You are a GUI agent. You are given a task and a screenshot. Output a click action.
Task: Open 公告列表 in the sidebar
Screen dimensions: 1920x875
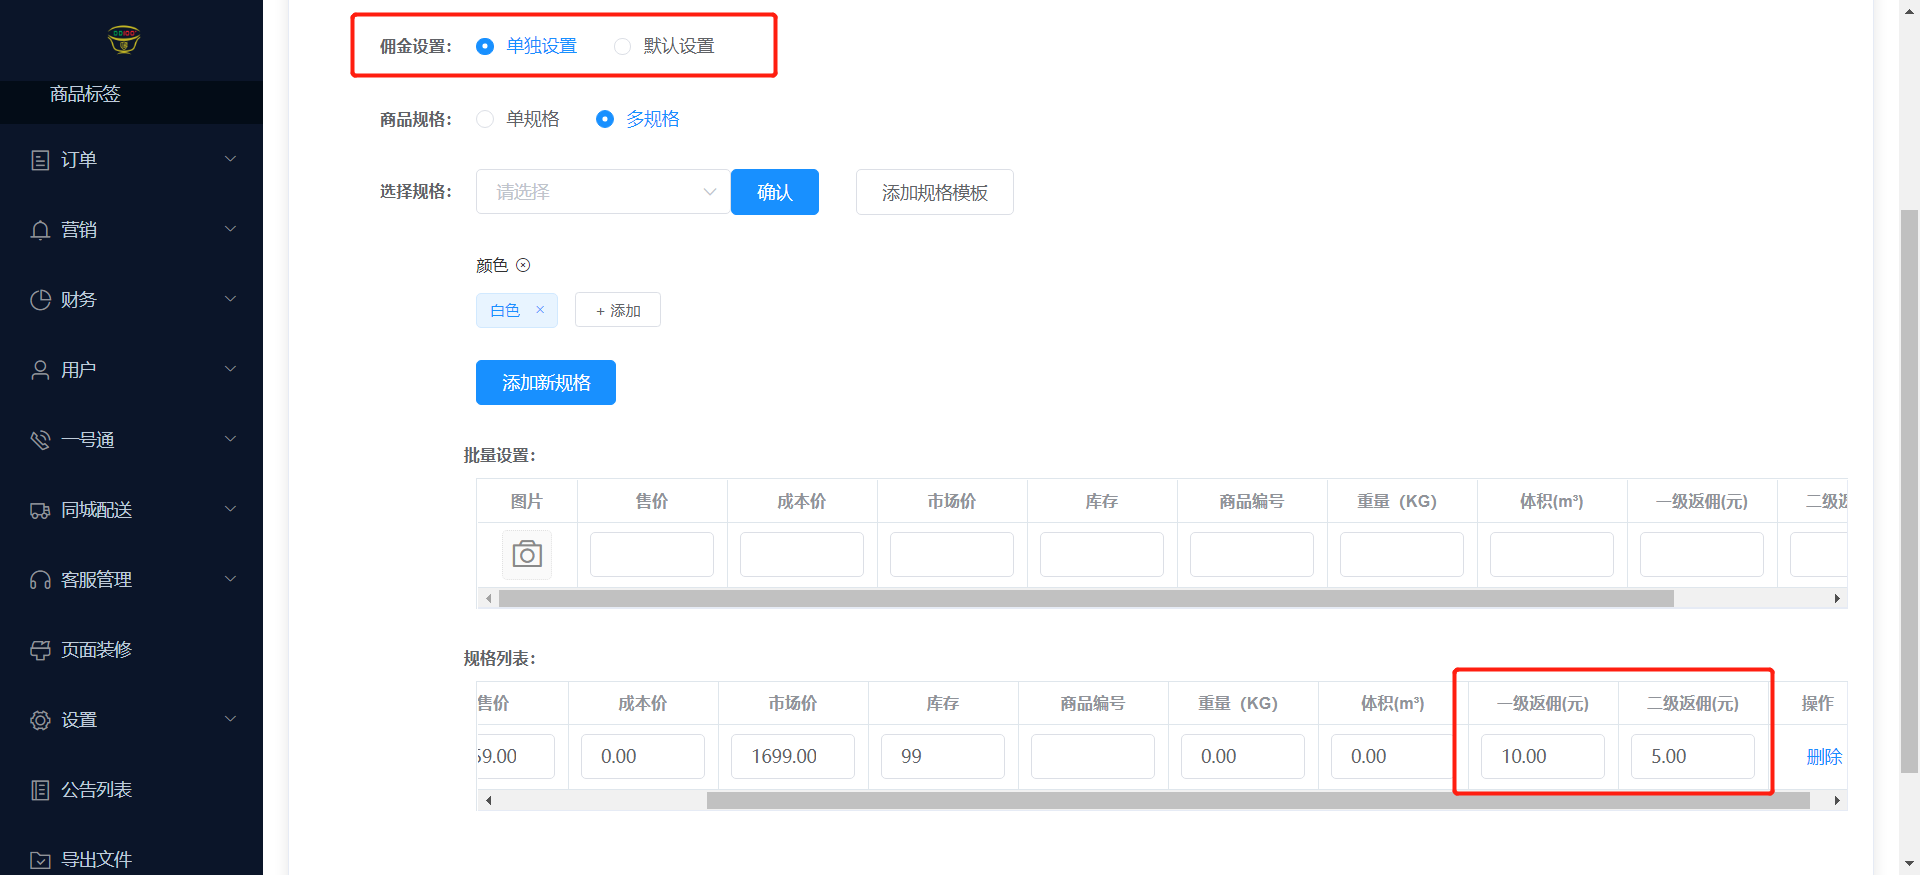(x=96, y=790)
